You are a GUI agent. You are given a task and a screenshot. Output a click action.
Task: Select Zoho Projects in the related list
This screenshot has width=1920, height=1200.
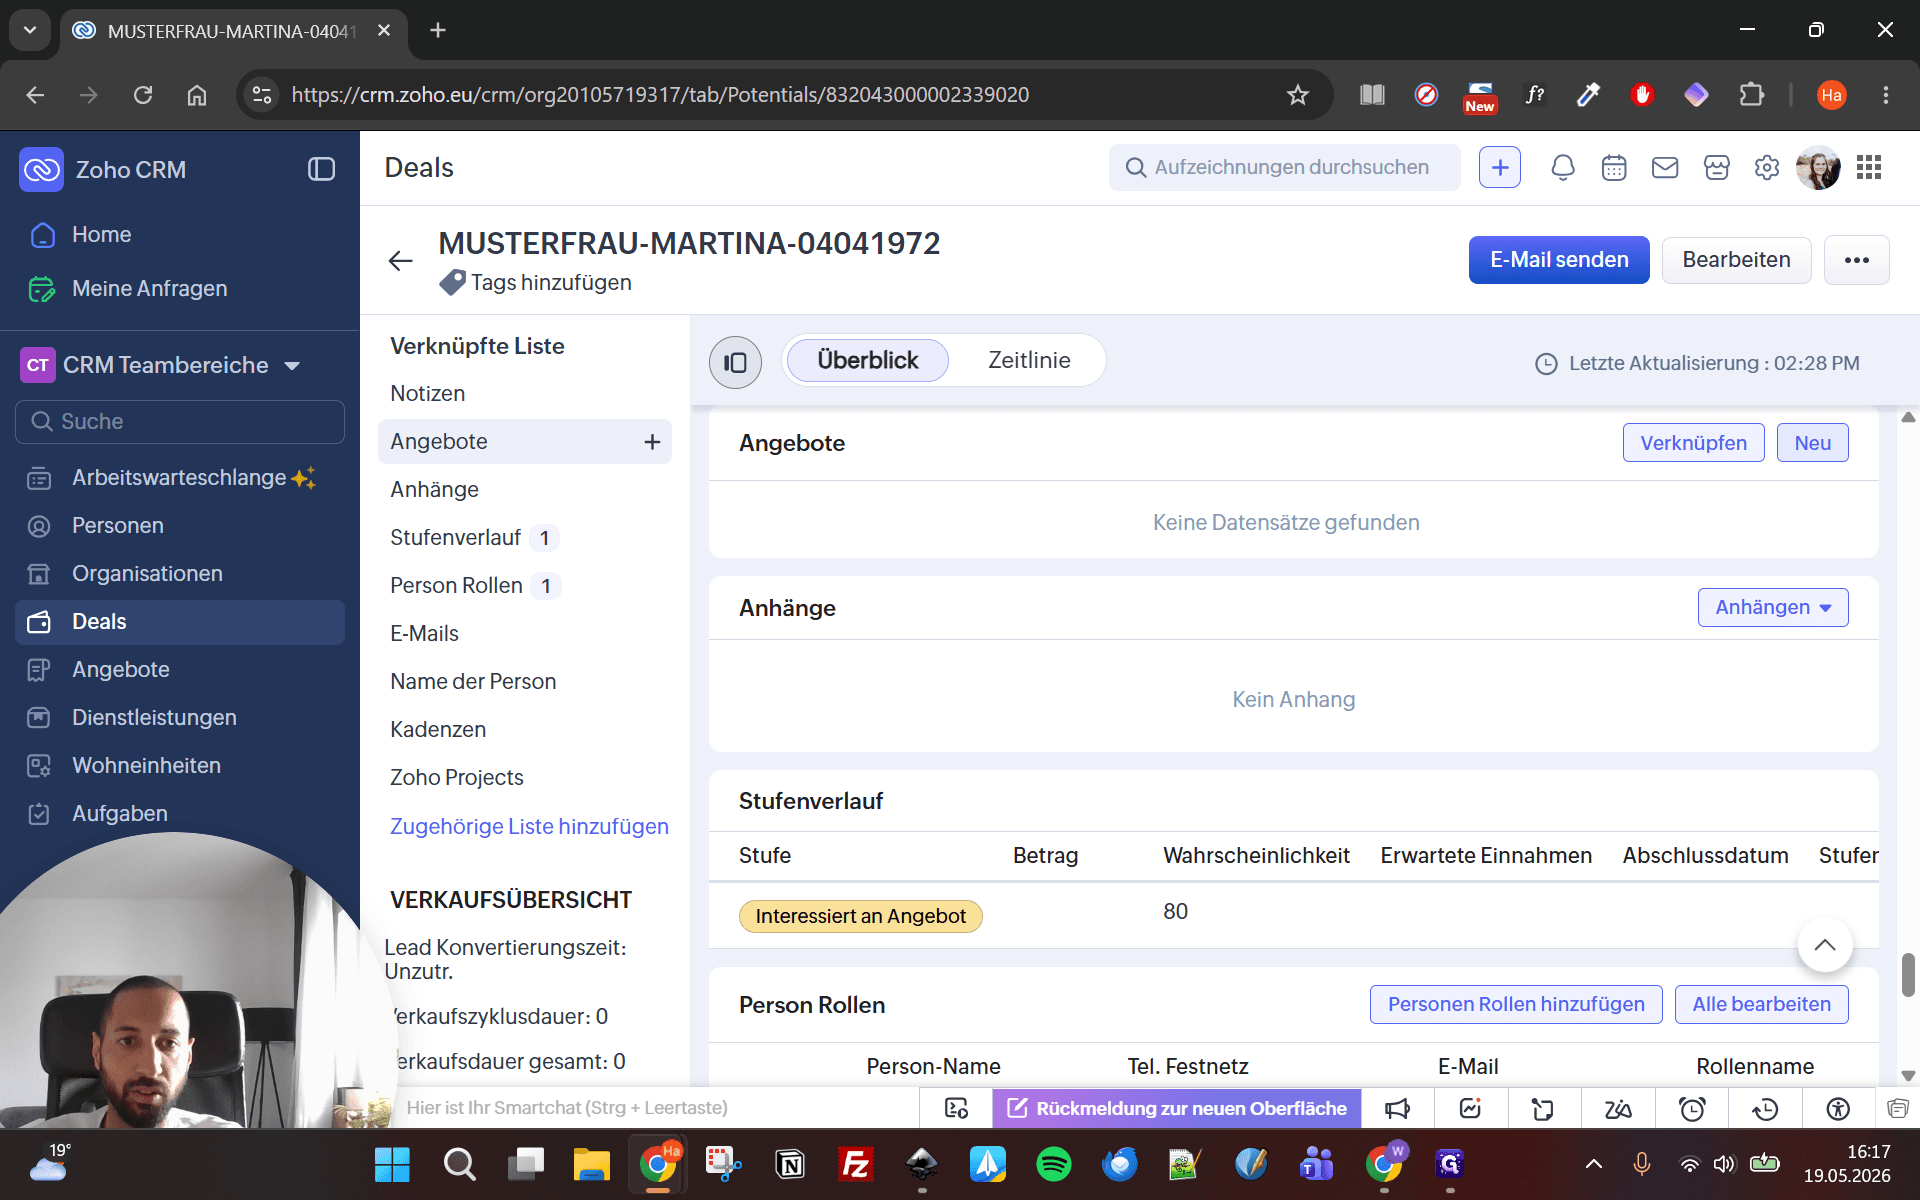coord(456,778)
